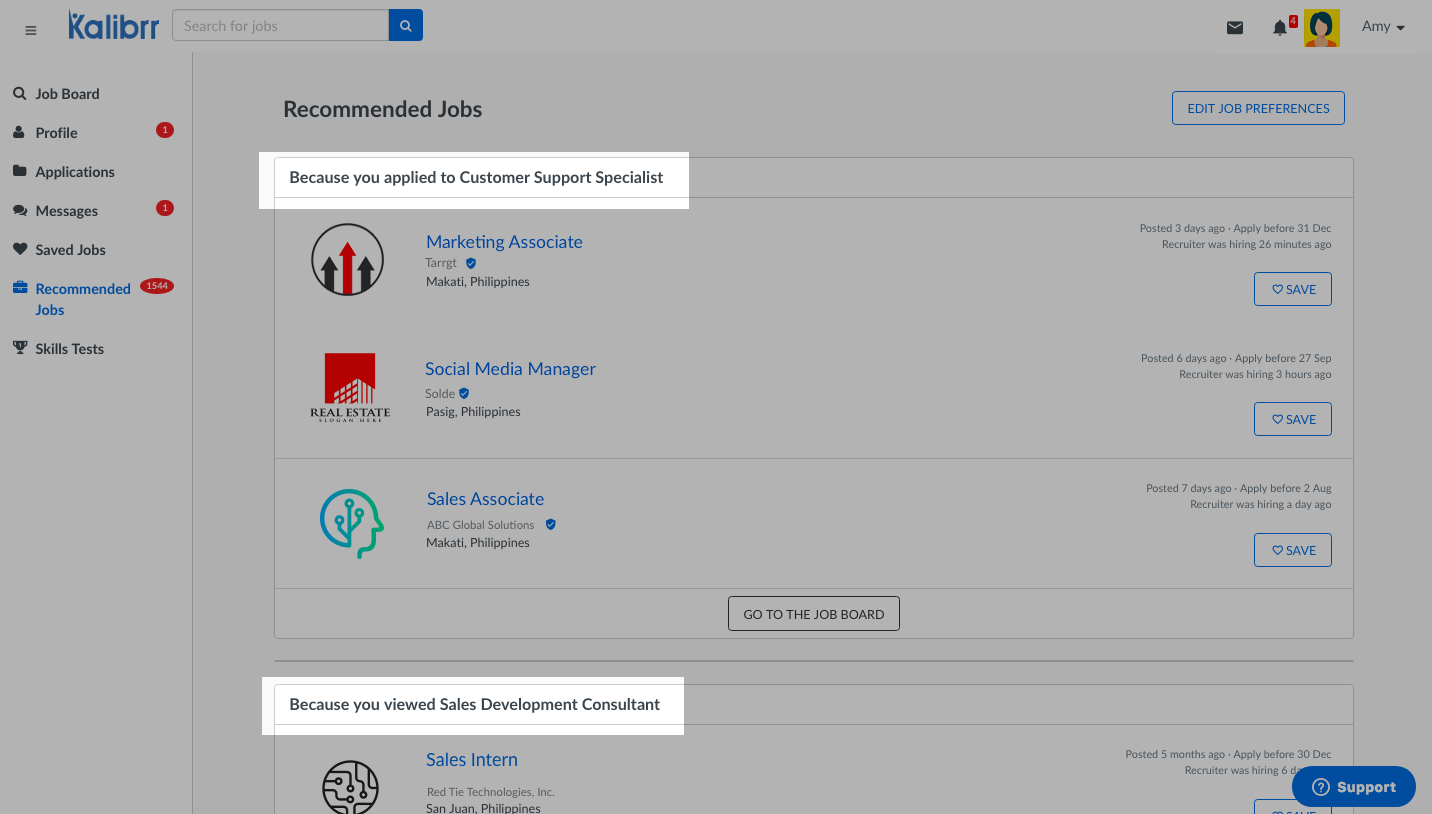Click Edit Job Preferences button
The image size is (1432, 814).
(1257, 108)
